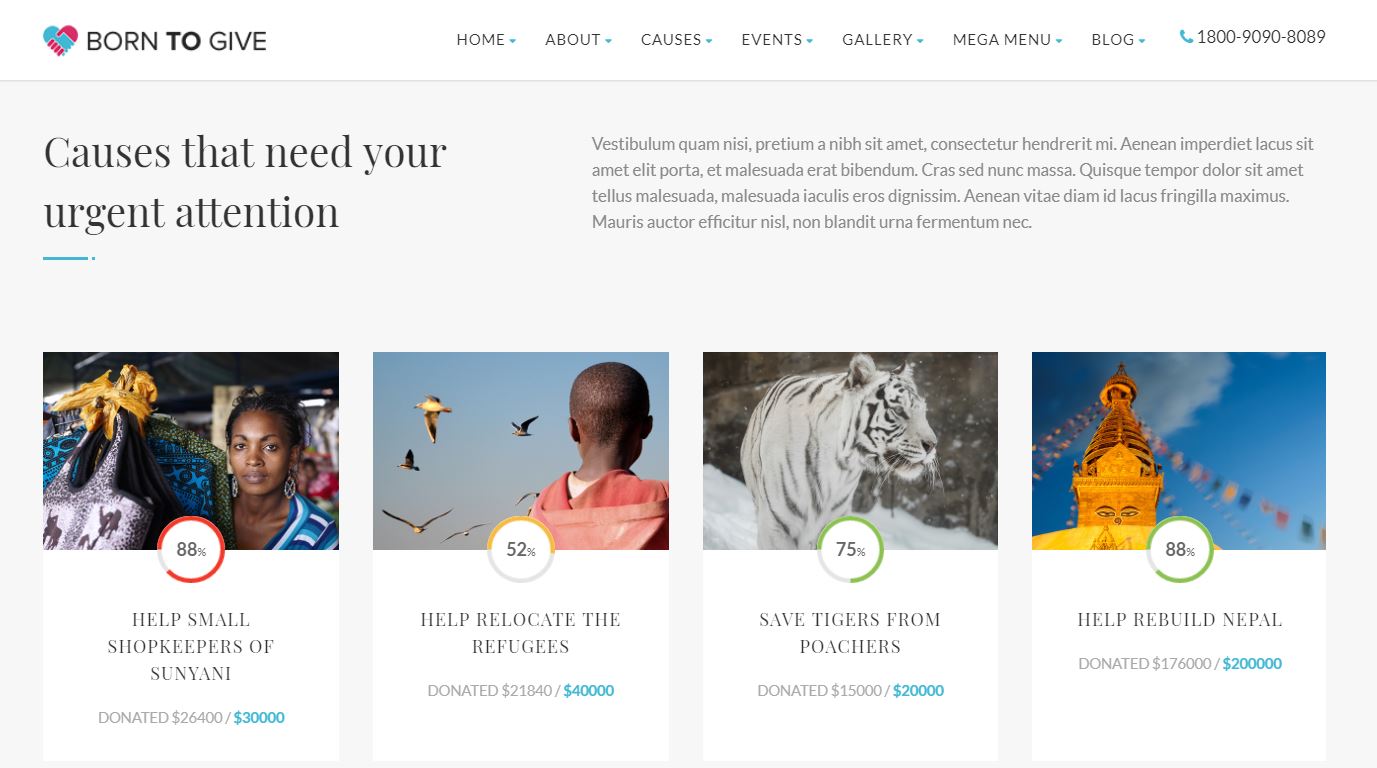The height and width of the screenshot is (768, 1377).
Task: Open Help Rebuild Nepal link
Action: tap(1180, 620)
